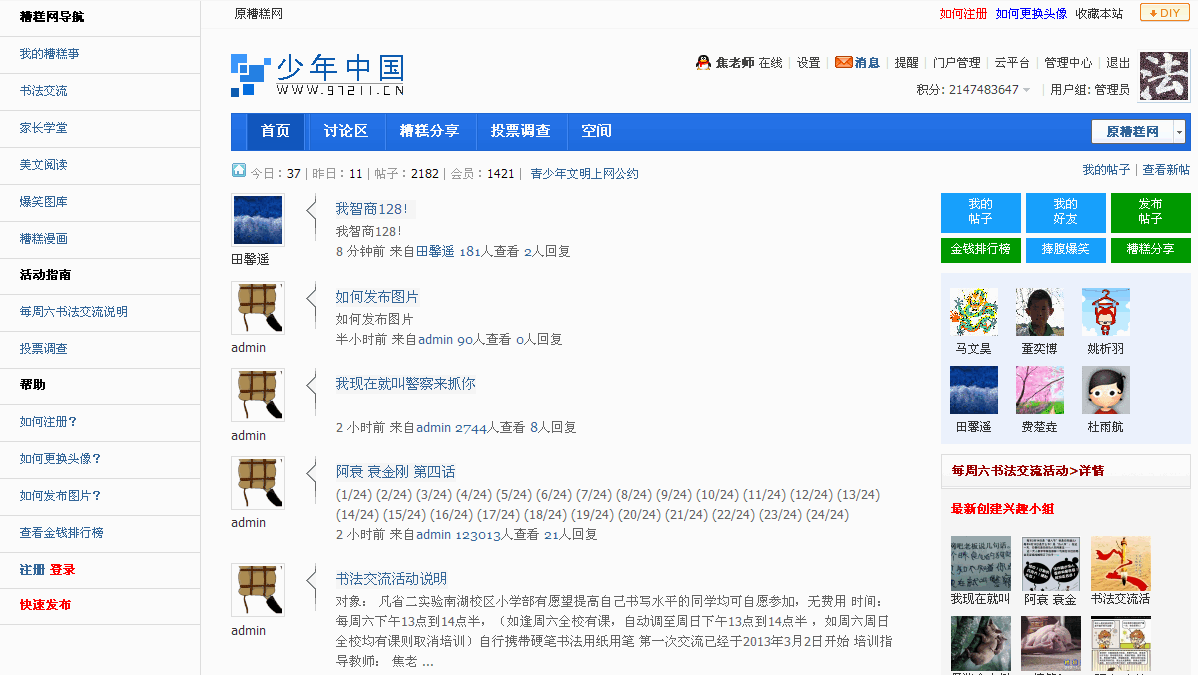Click red 快速发布 in left sidebar
Viewport: 1198px width, 675px height.
(x=45, y=605)
